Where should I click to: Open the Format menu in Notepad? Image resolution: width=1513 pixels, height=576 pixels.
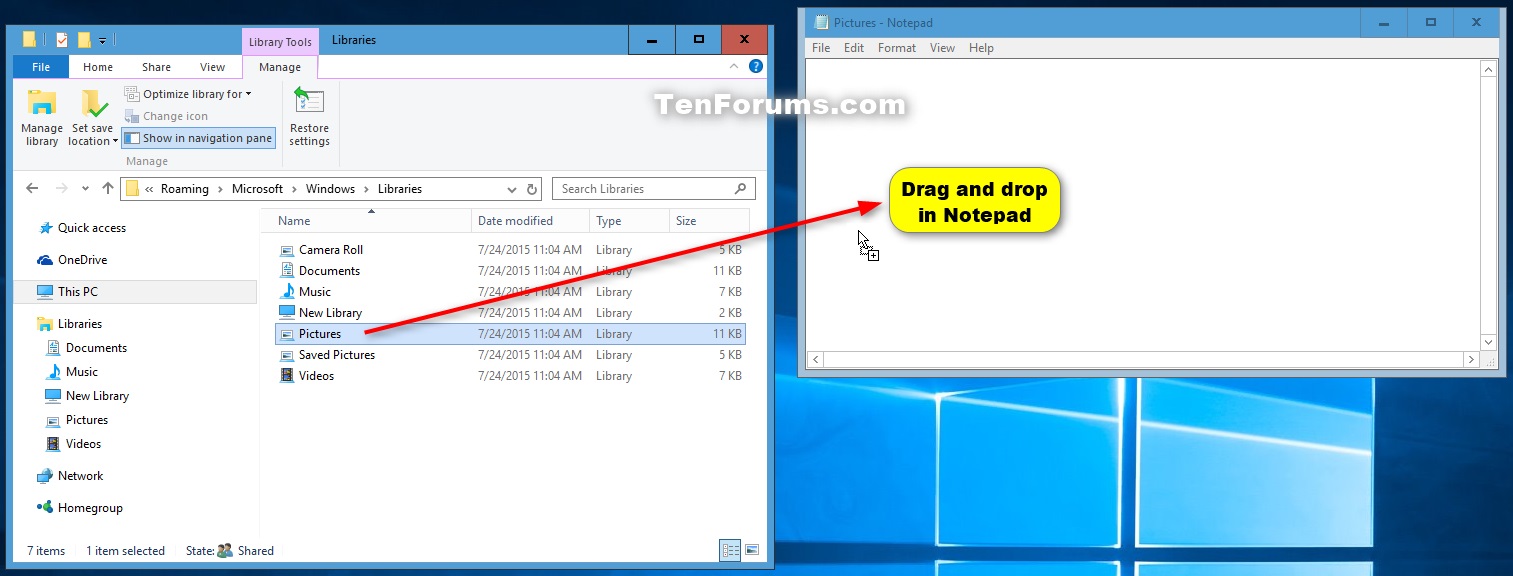[896, 47]
